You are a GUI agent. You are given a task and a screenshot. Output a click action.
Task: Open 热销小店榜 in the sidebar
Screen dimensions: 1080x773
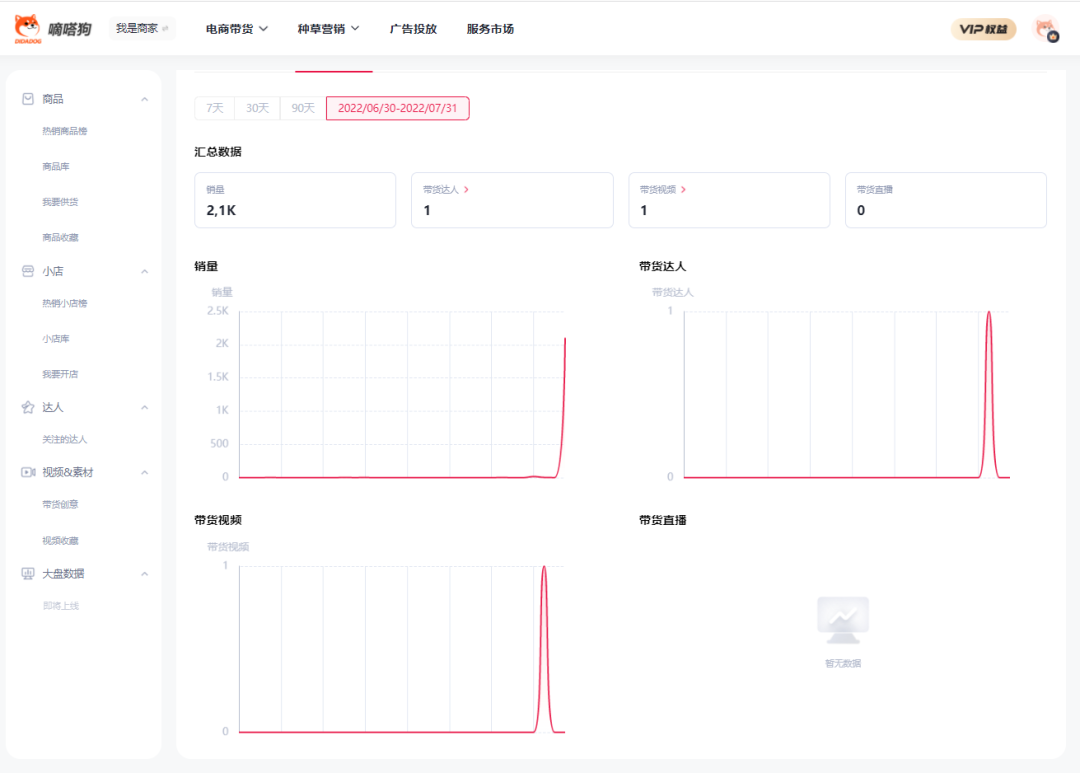(65, 303)
